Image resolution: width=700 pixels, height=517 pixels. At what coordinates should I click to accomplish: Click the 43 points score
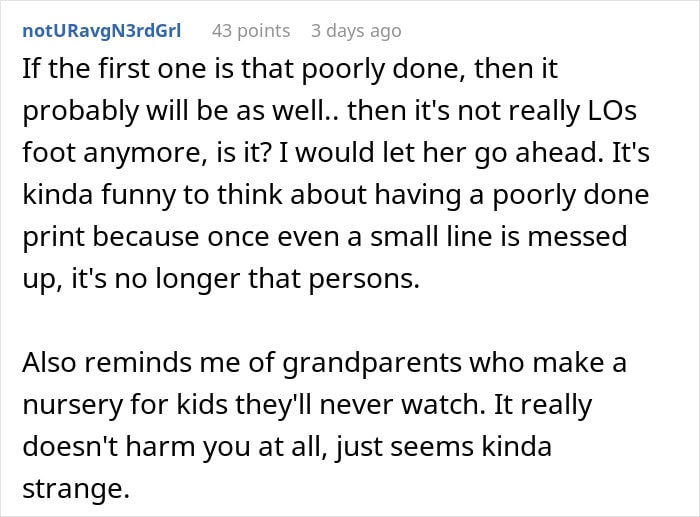tap(251, 31)
